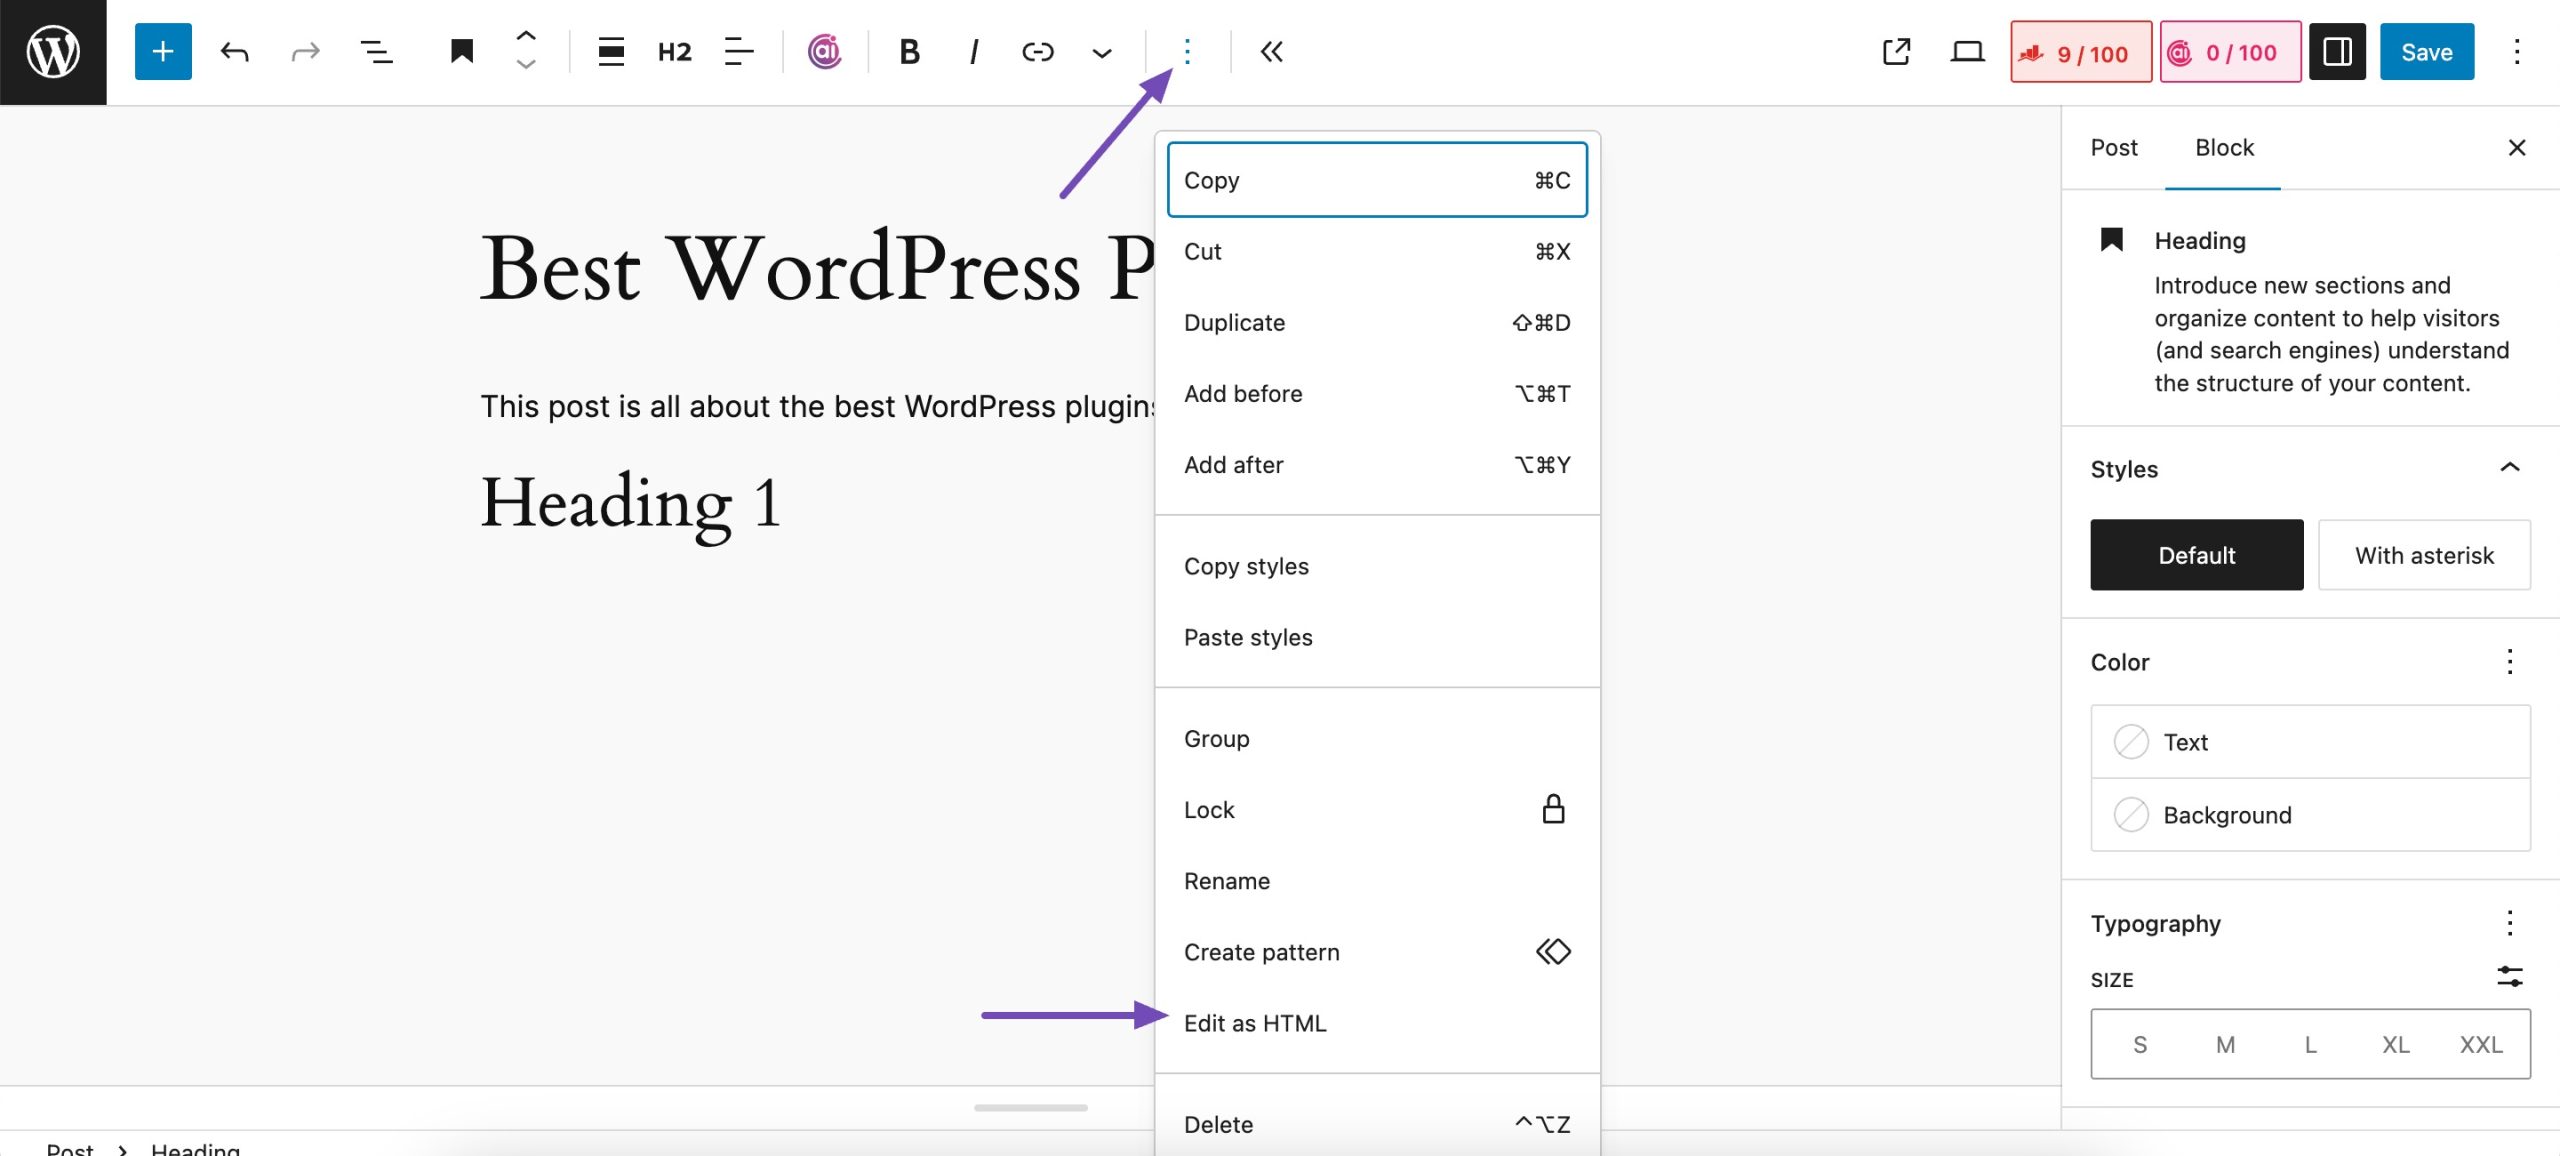Group the selected block

pyautogui.click(x=1377, y=738)
